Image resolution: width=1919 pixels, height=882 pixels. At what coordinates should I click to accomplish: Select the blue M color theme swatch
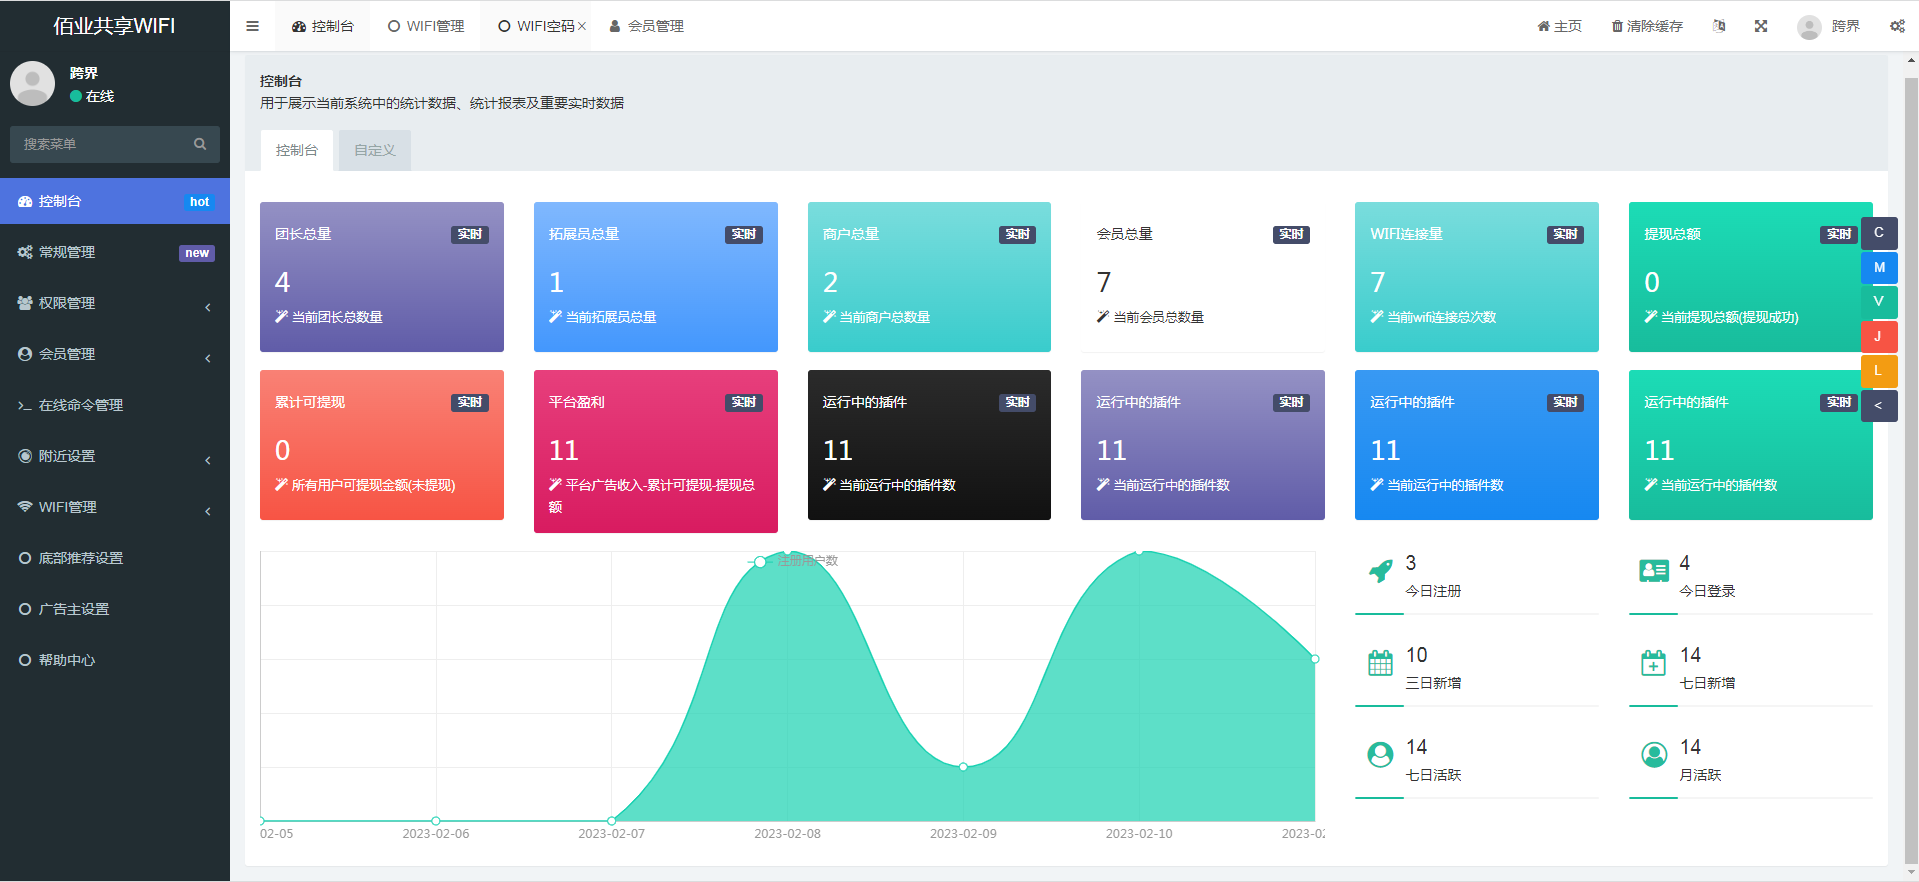pyautogui.click(x=1879, y=267)
